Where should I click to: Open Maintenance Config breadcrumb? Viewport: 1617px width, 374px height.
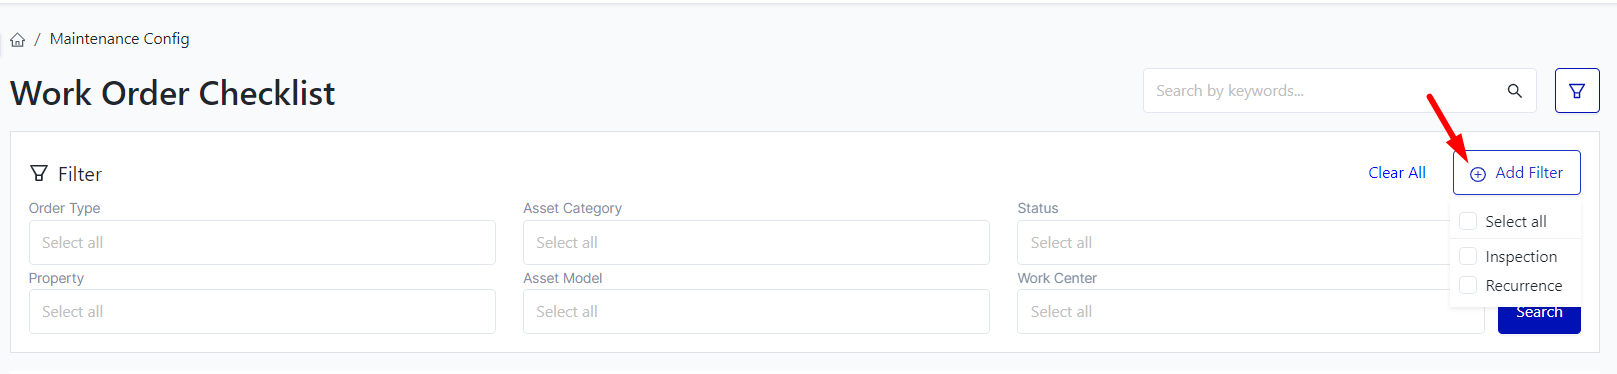119,39
